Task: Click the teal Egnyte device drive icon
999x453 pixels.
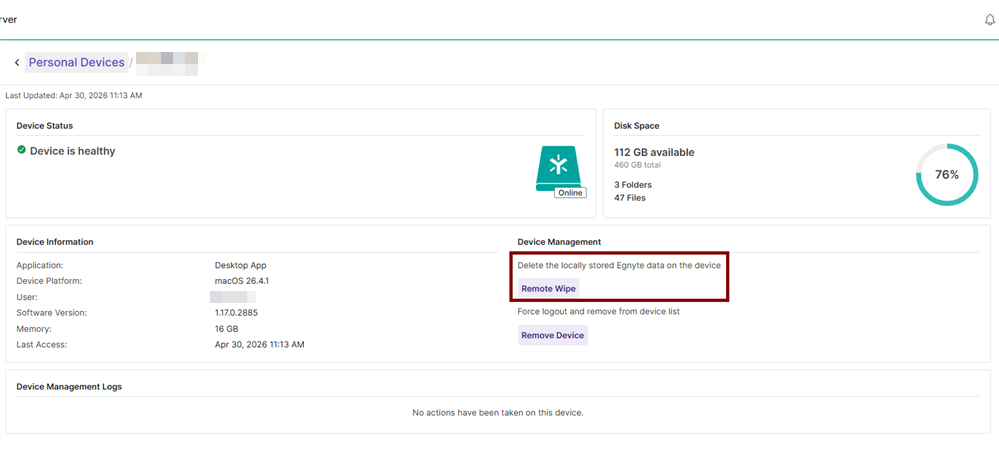Action: click(x=560, y=168)
